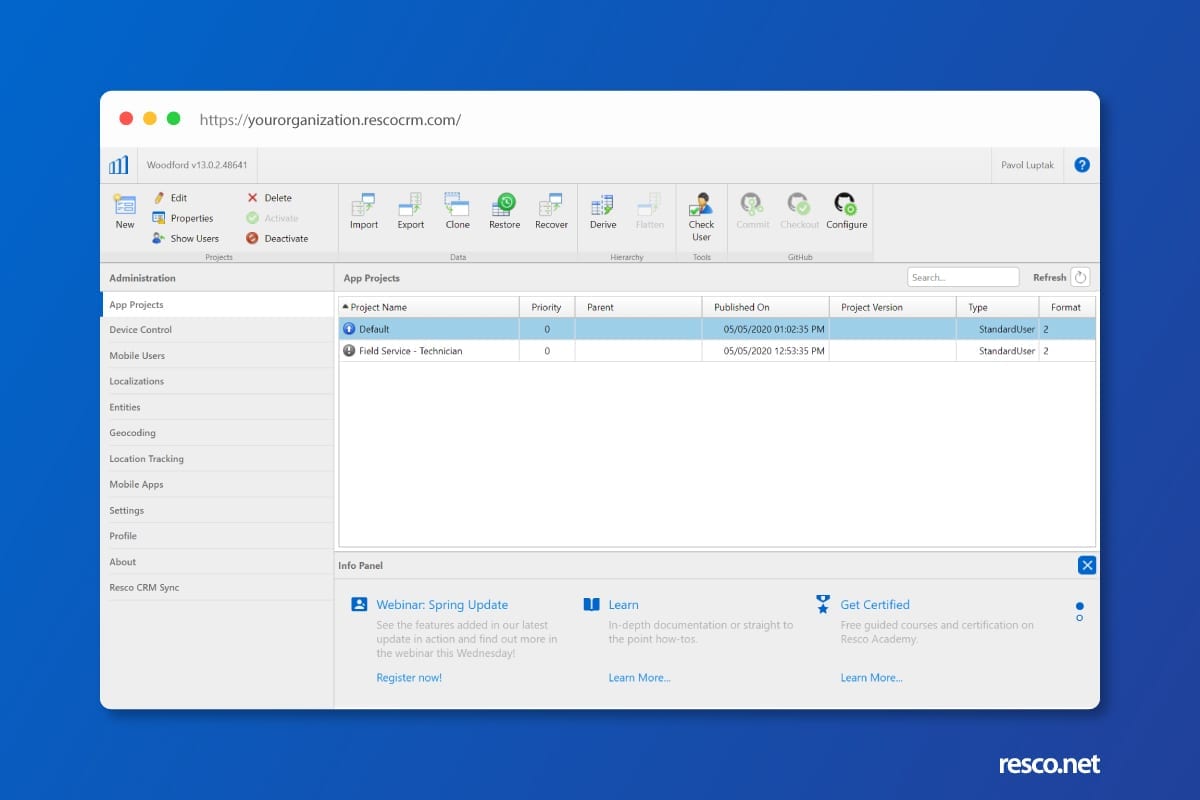Click the project search field
This screenshot has height=800, width=1200.
pos(963,277)
